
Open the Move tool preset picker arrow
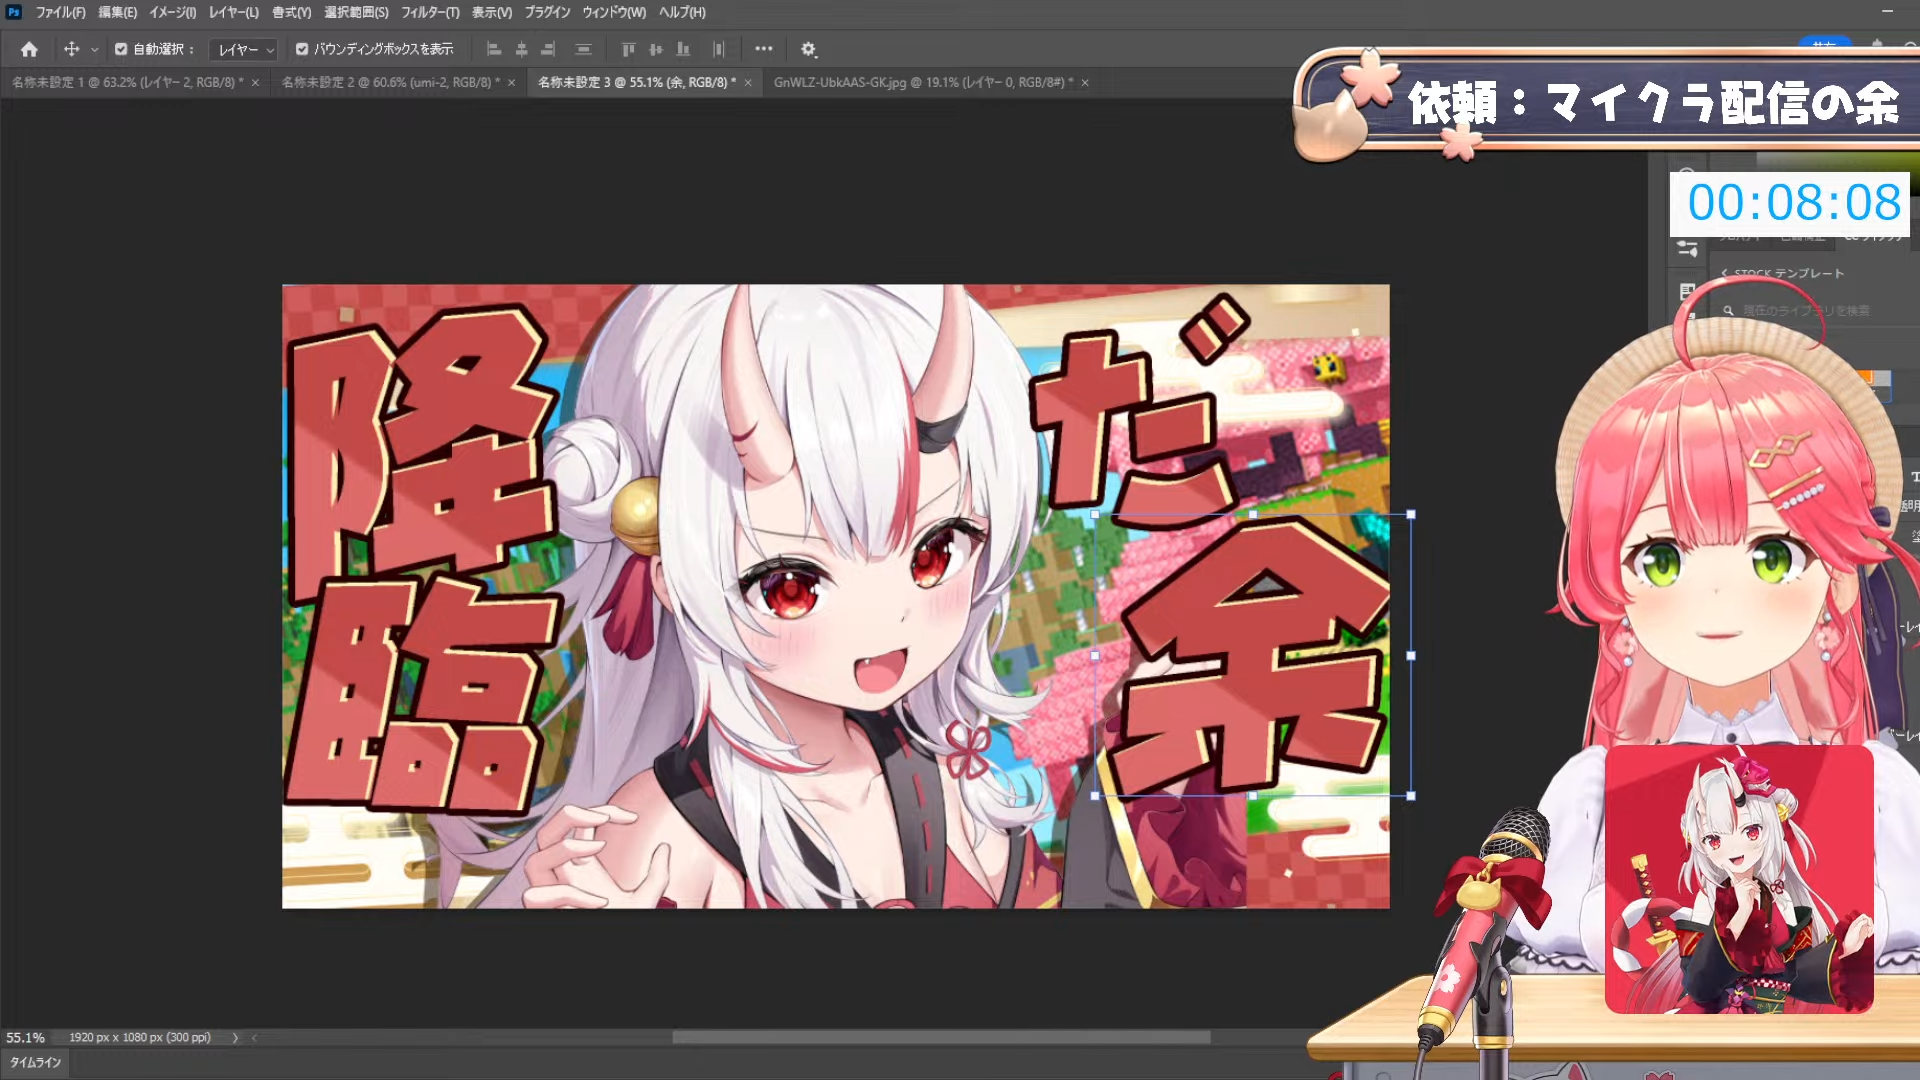pyautogui.click(x=95, y=49)
